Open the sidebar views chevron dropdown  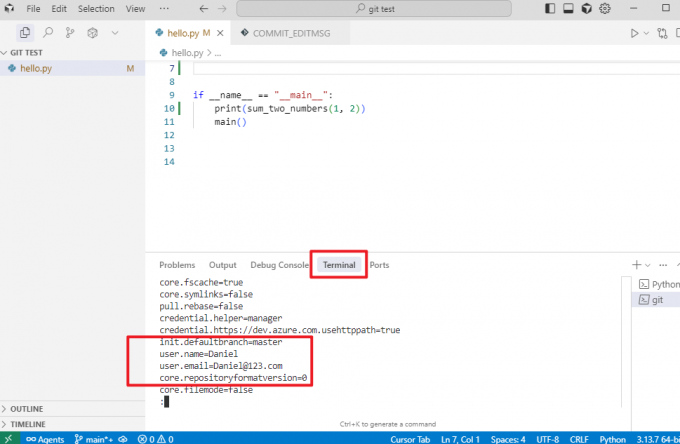point(115,33)
